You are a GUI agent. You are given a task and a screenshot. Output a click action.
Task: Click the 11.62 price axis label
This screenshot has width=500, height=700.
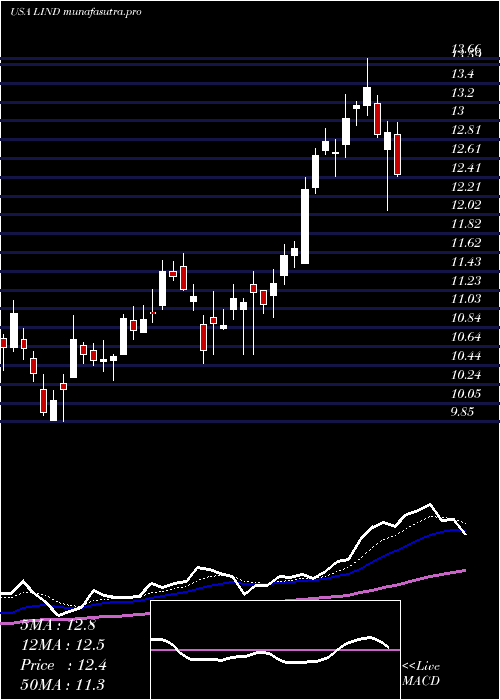click(x=466, y=243)
